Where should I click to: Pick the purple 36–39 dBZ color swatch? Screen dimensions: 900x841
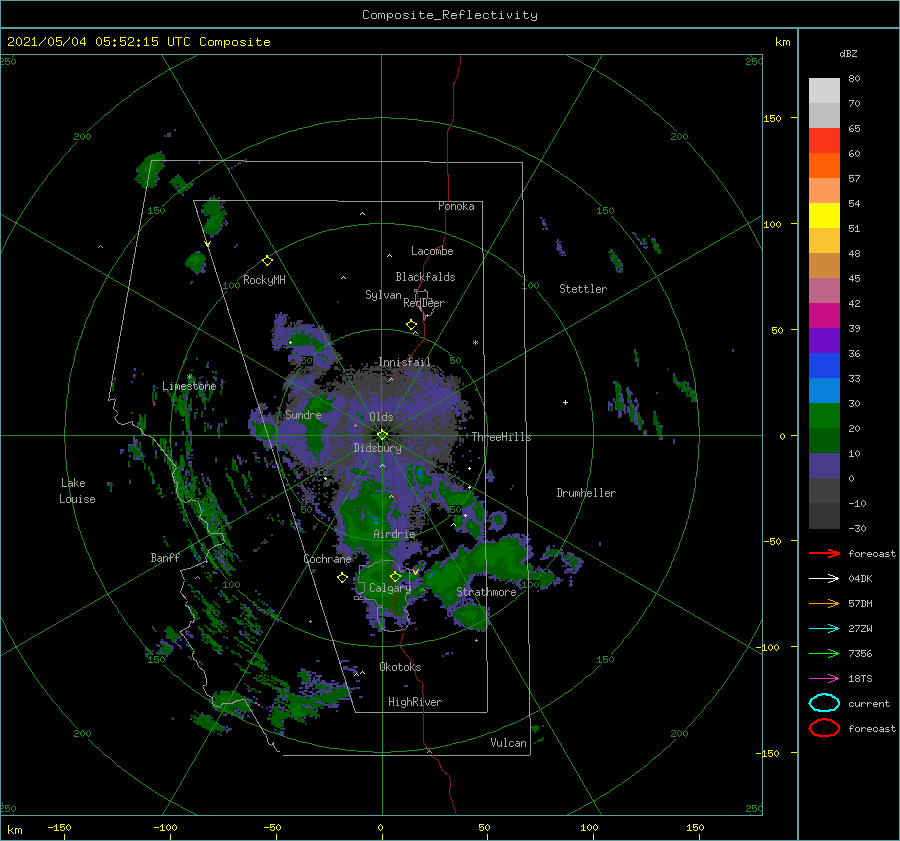[824, 341]
